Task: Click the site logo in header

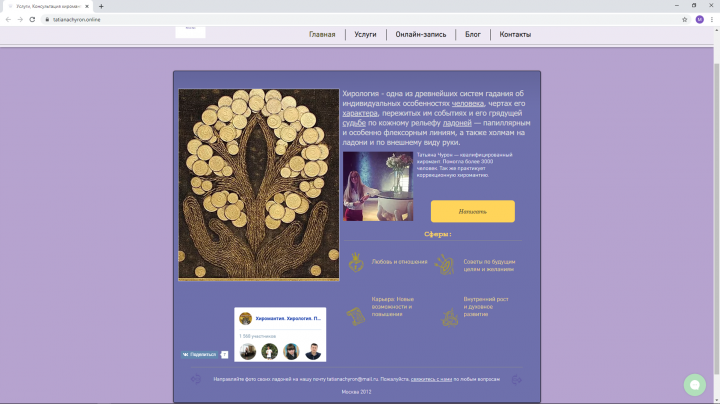Action: (x=190, y=32)
